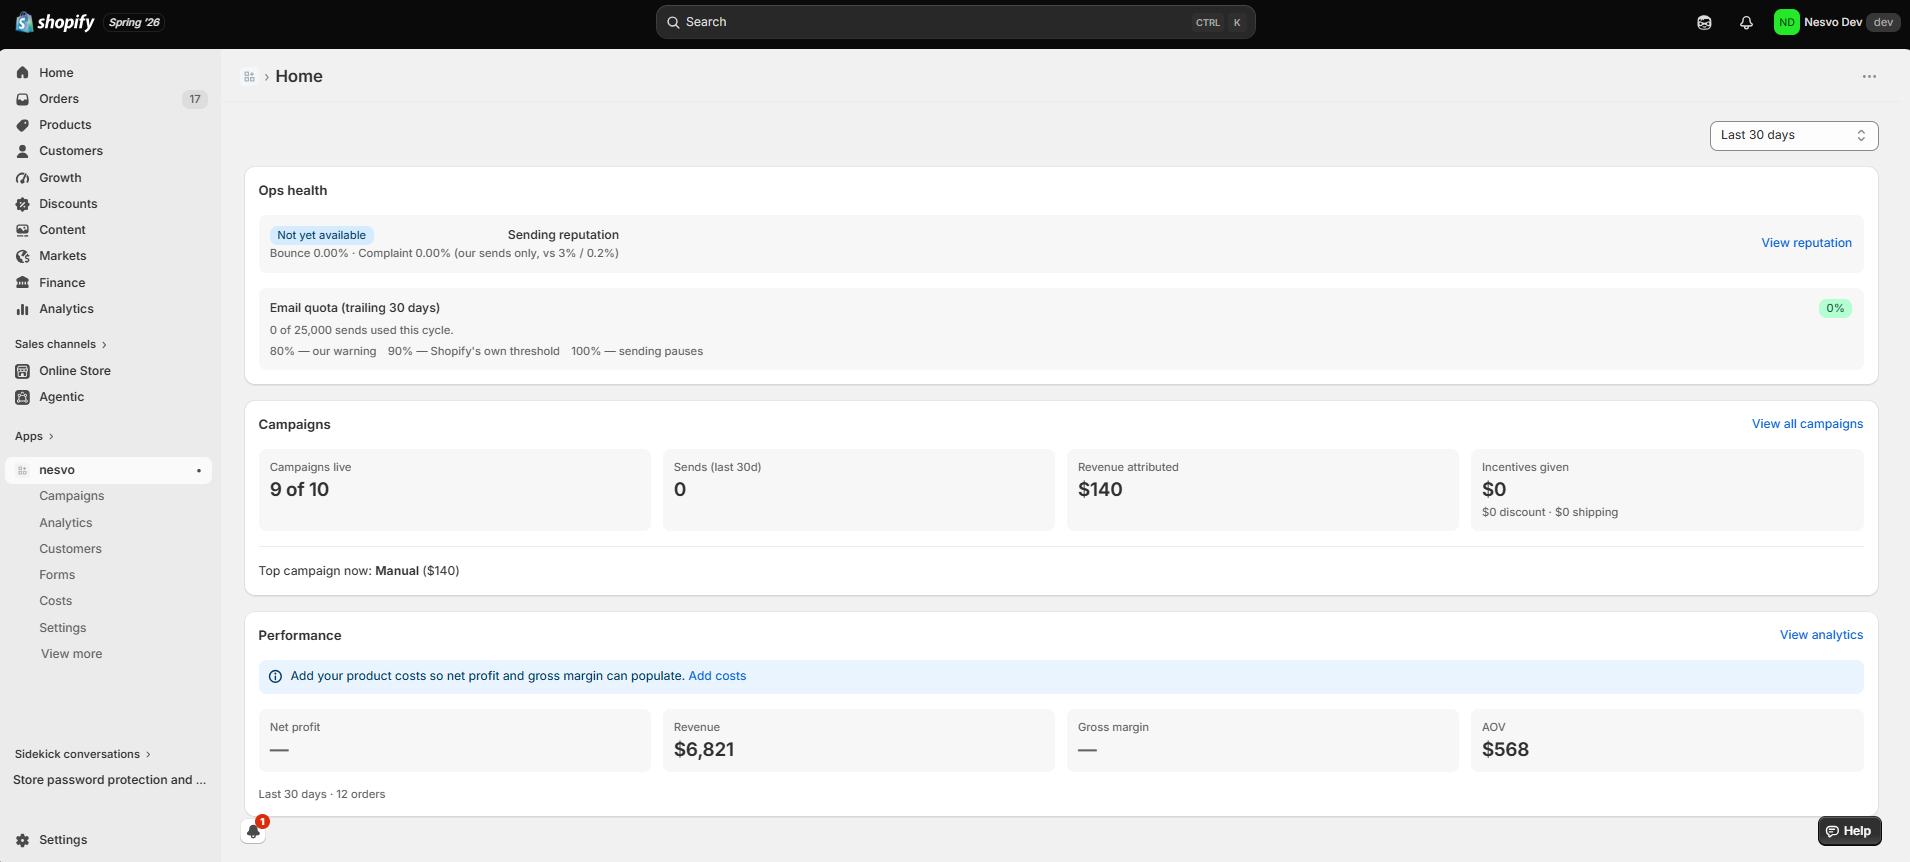This screenshot has height=862, width=1910.
Task: Click Sends (last 30d) card
Action: (858, 490)
